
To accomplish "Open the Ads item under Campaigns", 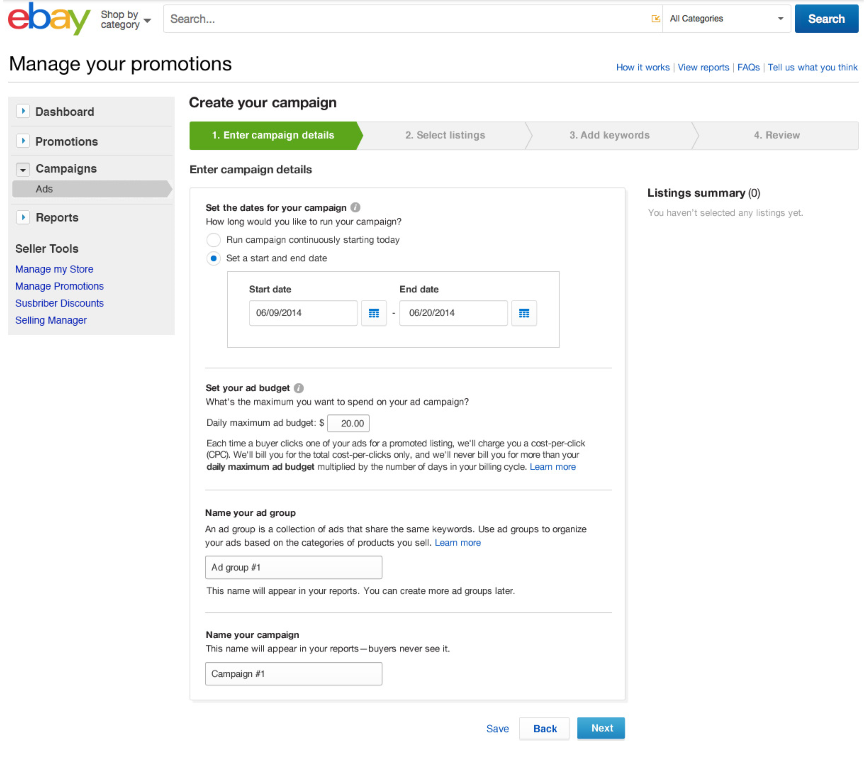I will [x=45, y=189].
